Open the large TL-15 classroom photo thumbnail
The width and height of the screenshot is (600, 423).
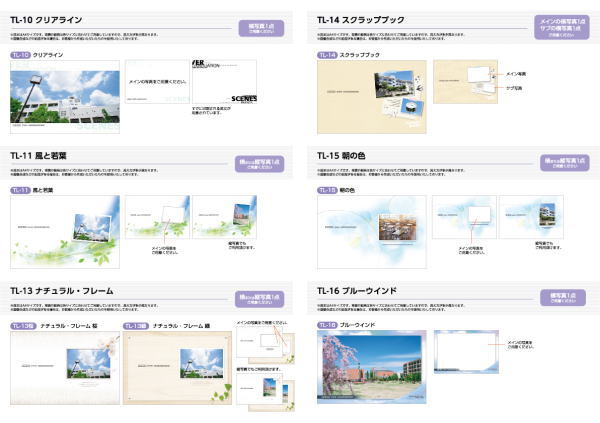point(372,232)
